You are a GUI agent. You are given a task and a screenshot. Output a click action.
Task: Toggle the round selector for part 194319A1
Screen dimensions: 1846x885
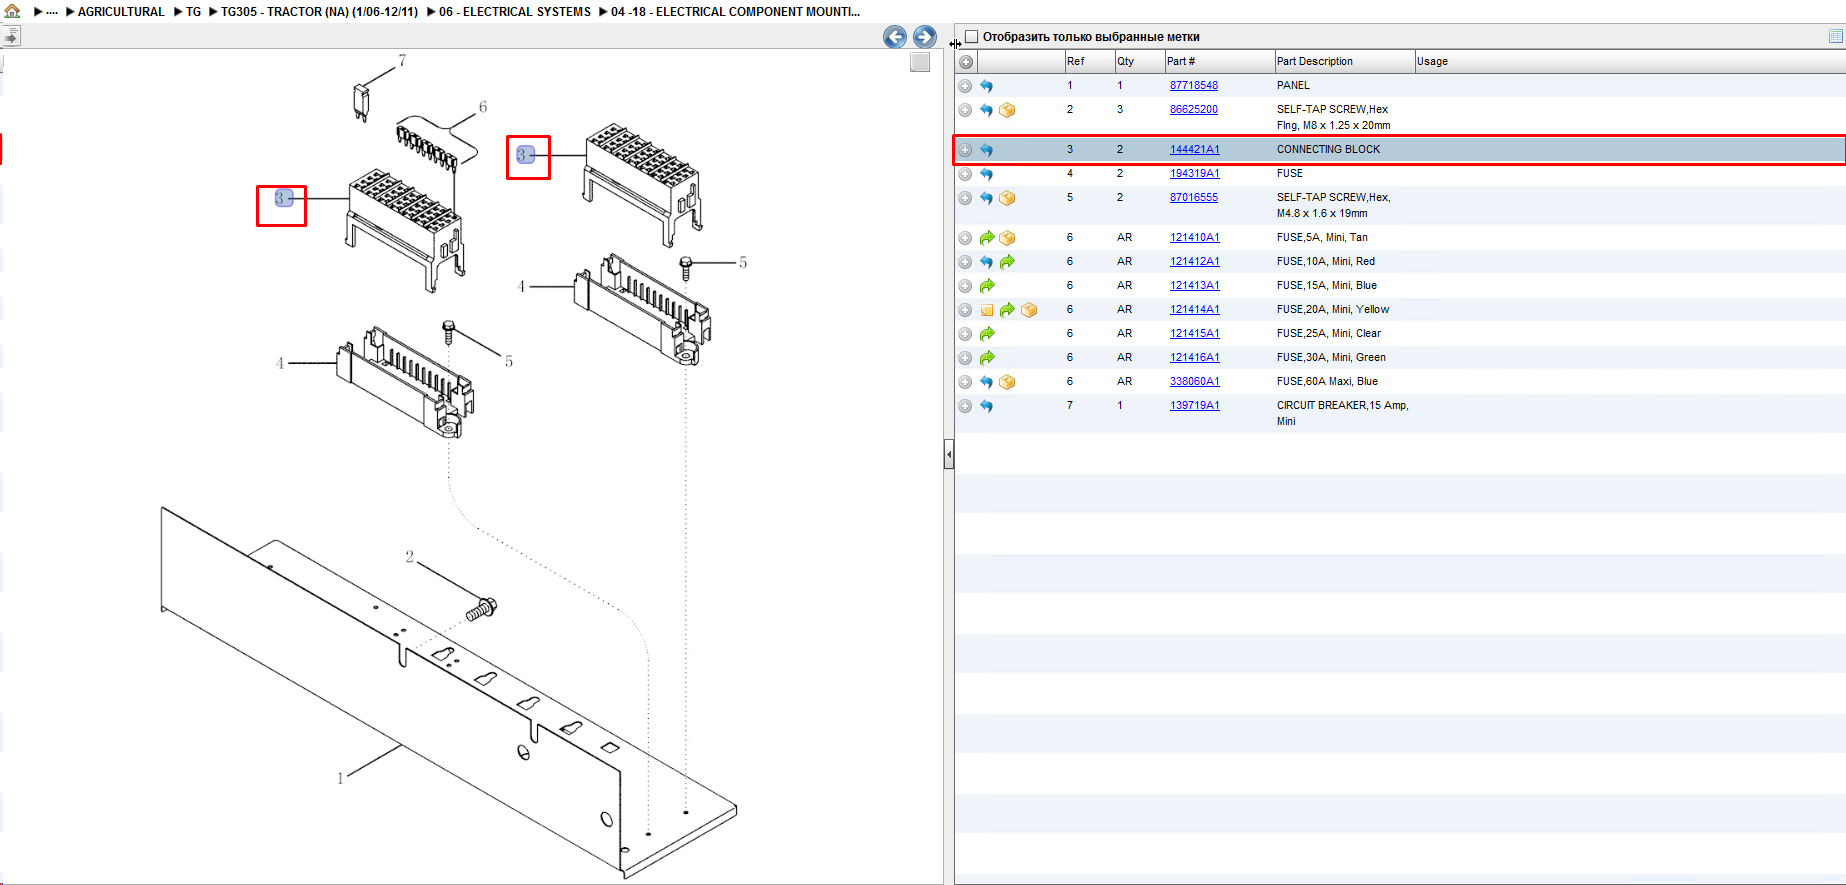point(965,174)
